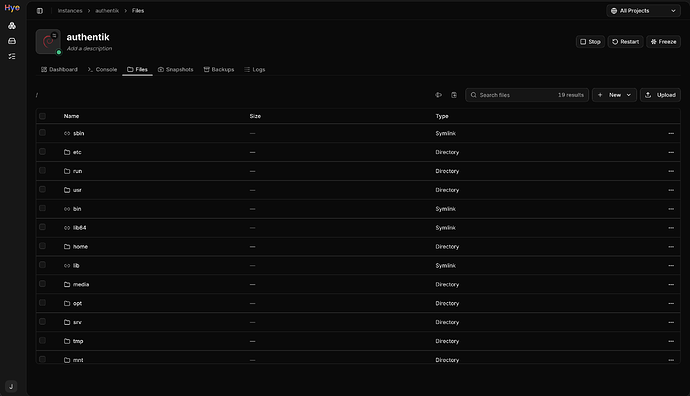Image resolution: width=690 pixels, height=396 pixels.
Task: Click the Search files field
Action: (527, 95)
